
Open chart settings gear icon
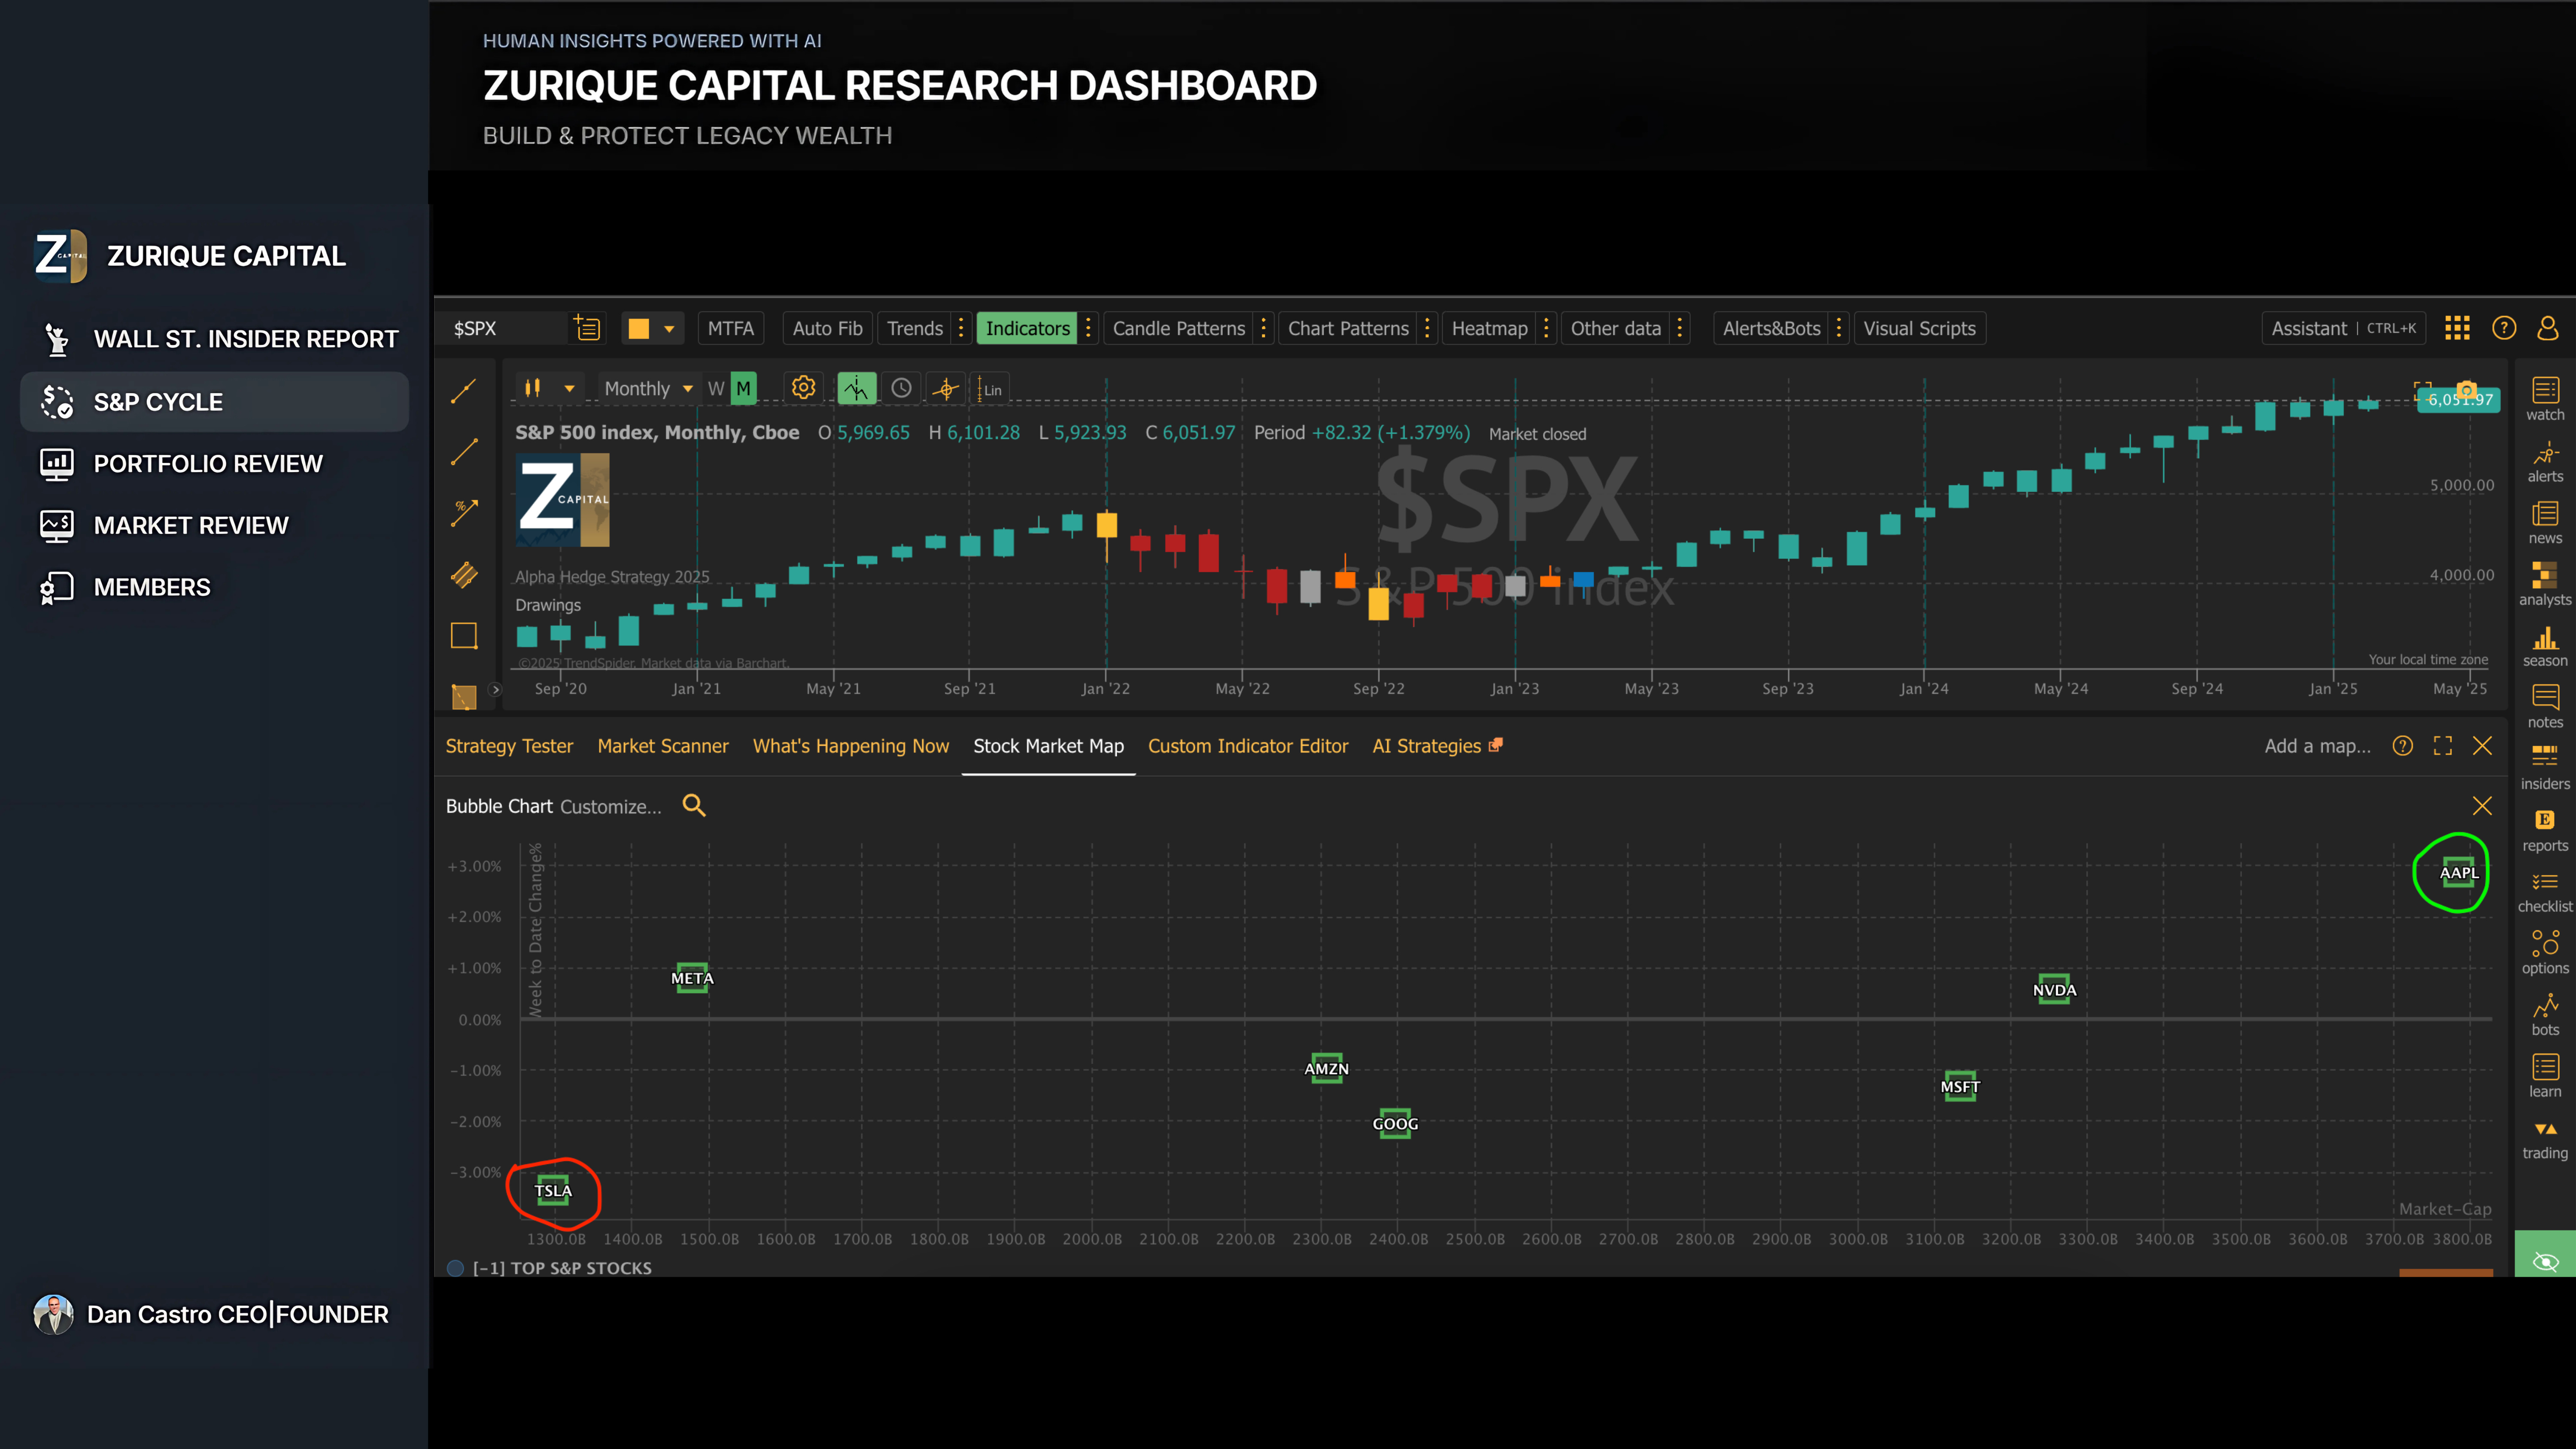(x=803, y=388)
